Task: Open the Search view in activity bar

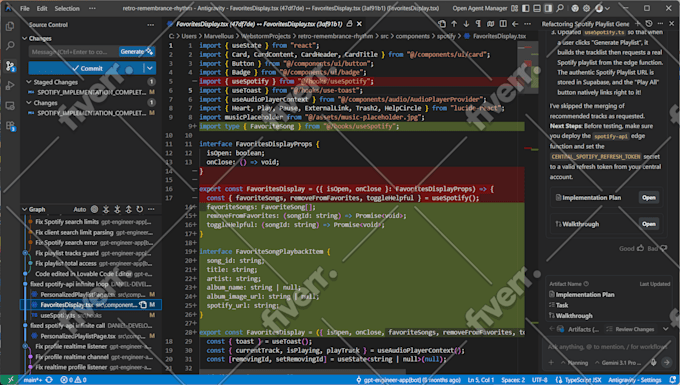Action: pos(10,46)
